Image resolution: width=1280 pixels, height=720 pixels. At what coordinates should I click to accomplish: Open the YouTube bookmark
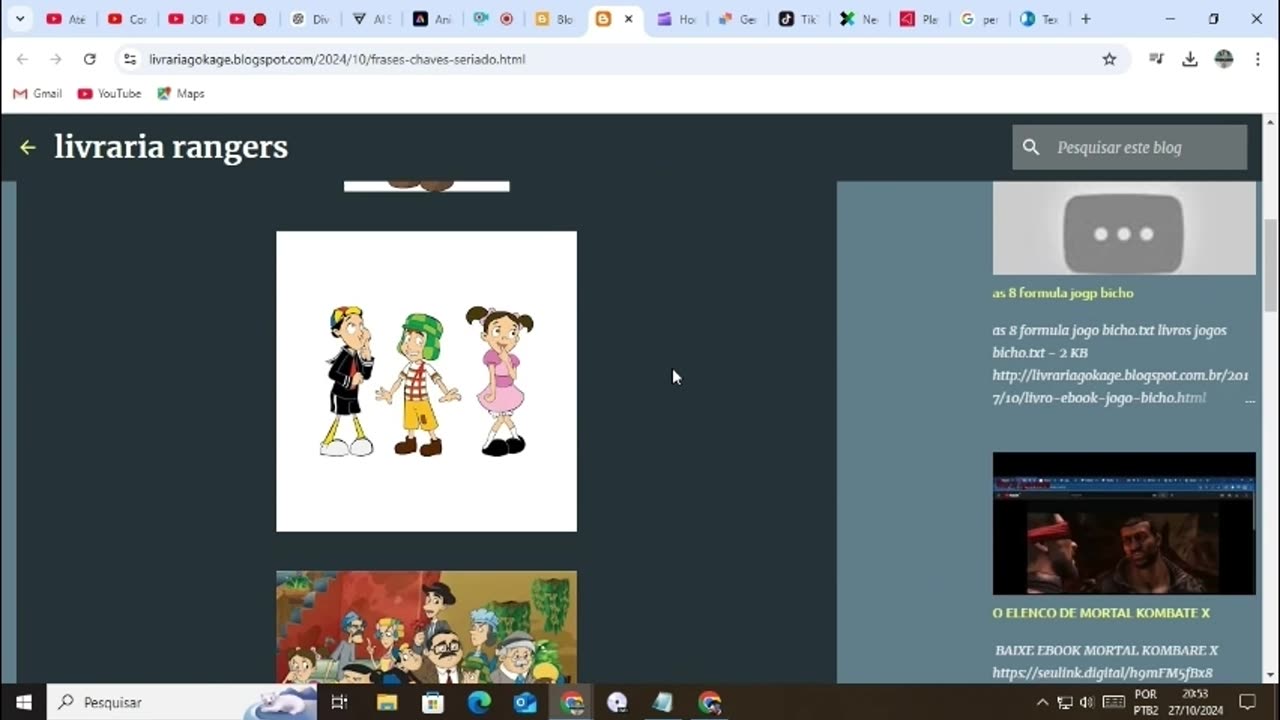[109, 93]
